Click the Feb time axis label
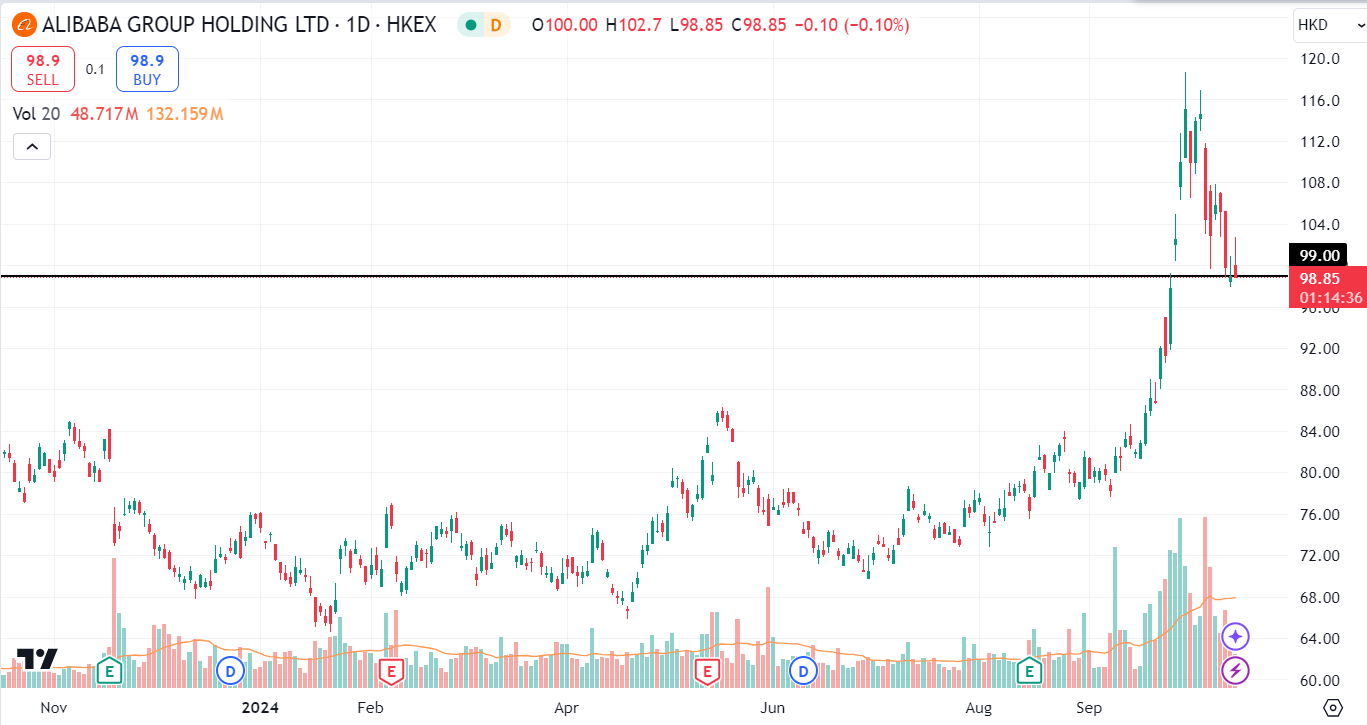Screen dimensions: 1367x725 [371, 708]
